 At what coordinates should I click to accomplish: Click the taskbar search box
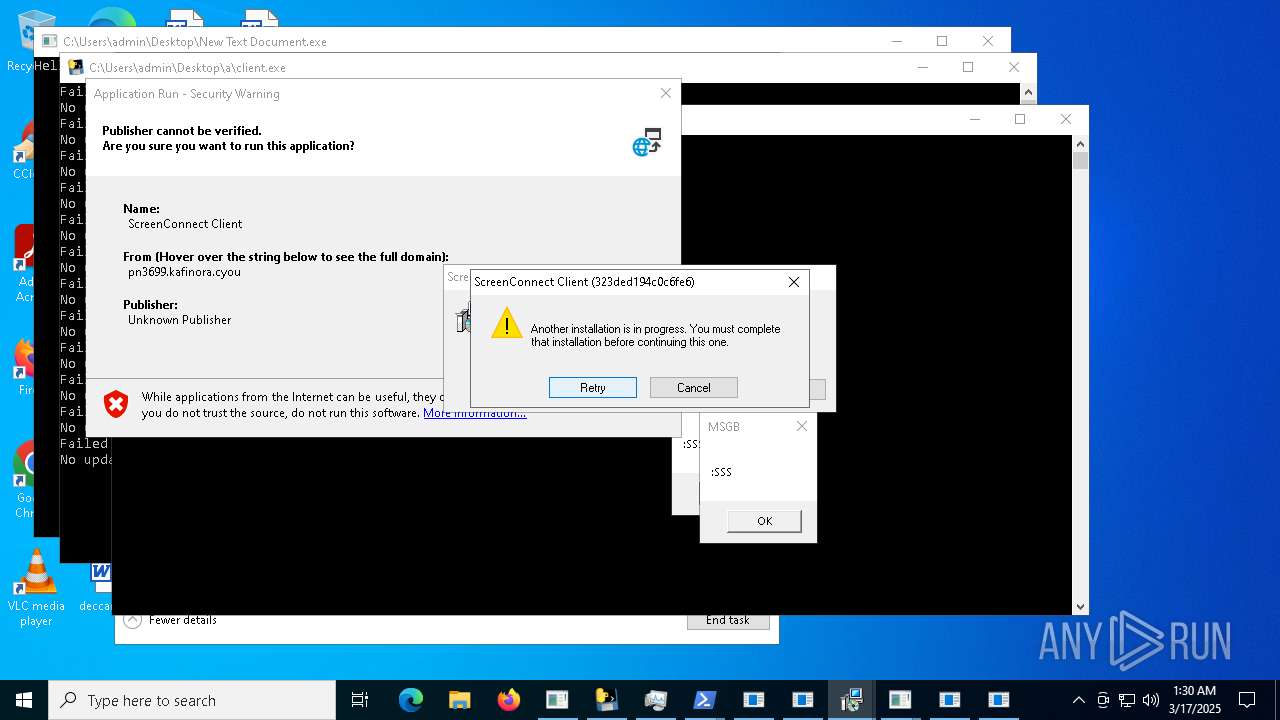coord(192,700)
